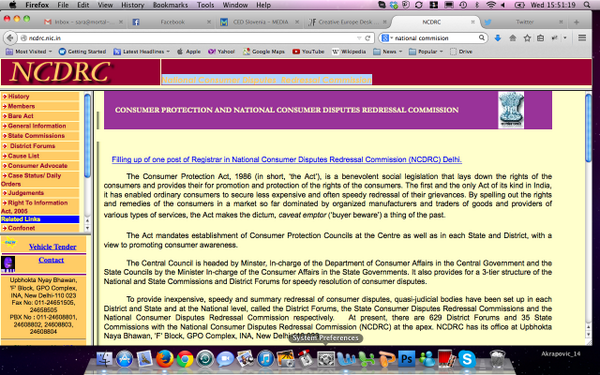600x375 pixels.
Task: Show bookmarks list icon in toolbar
Action: (x=540, y=38)
